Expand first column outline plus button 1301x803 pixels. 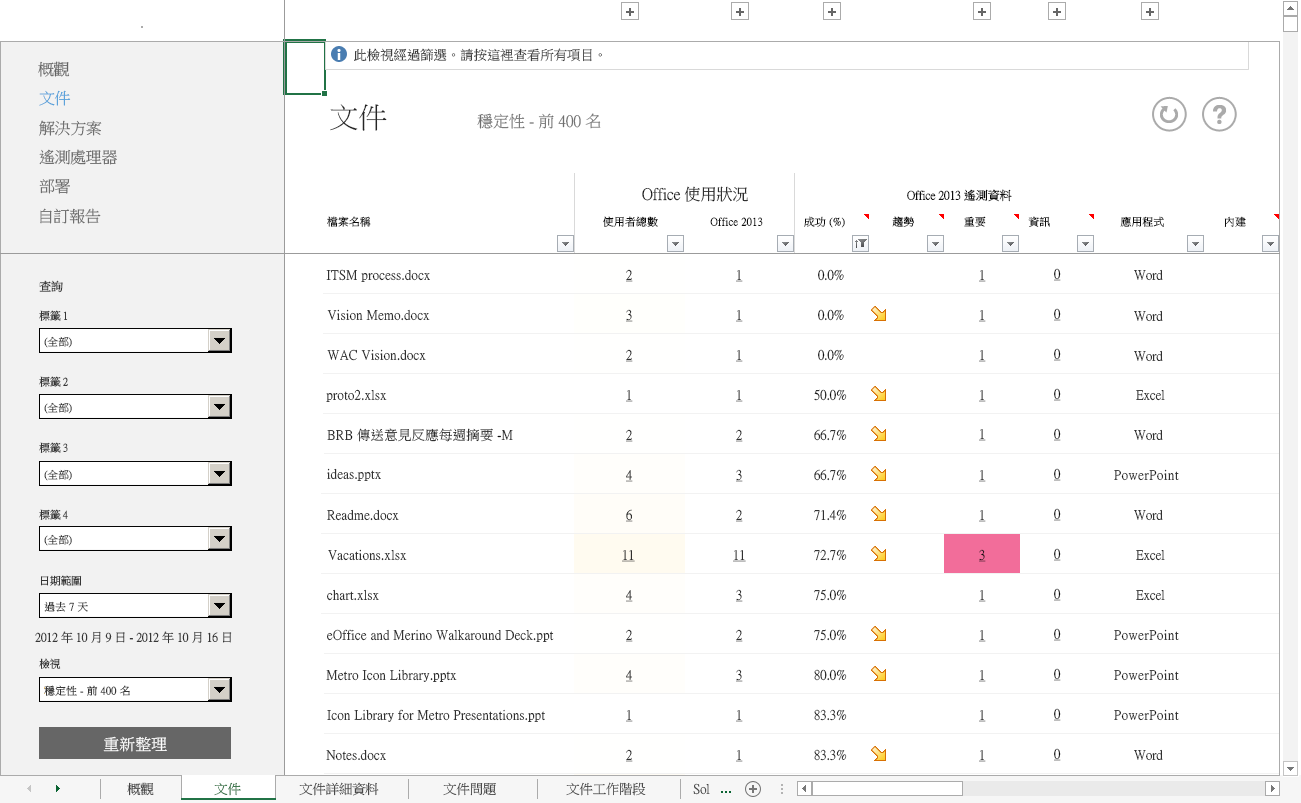(x=630, y=12)
